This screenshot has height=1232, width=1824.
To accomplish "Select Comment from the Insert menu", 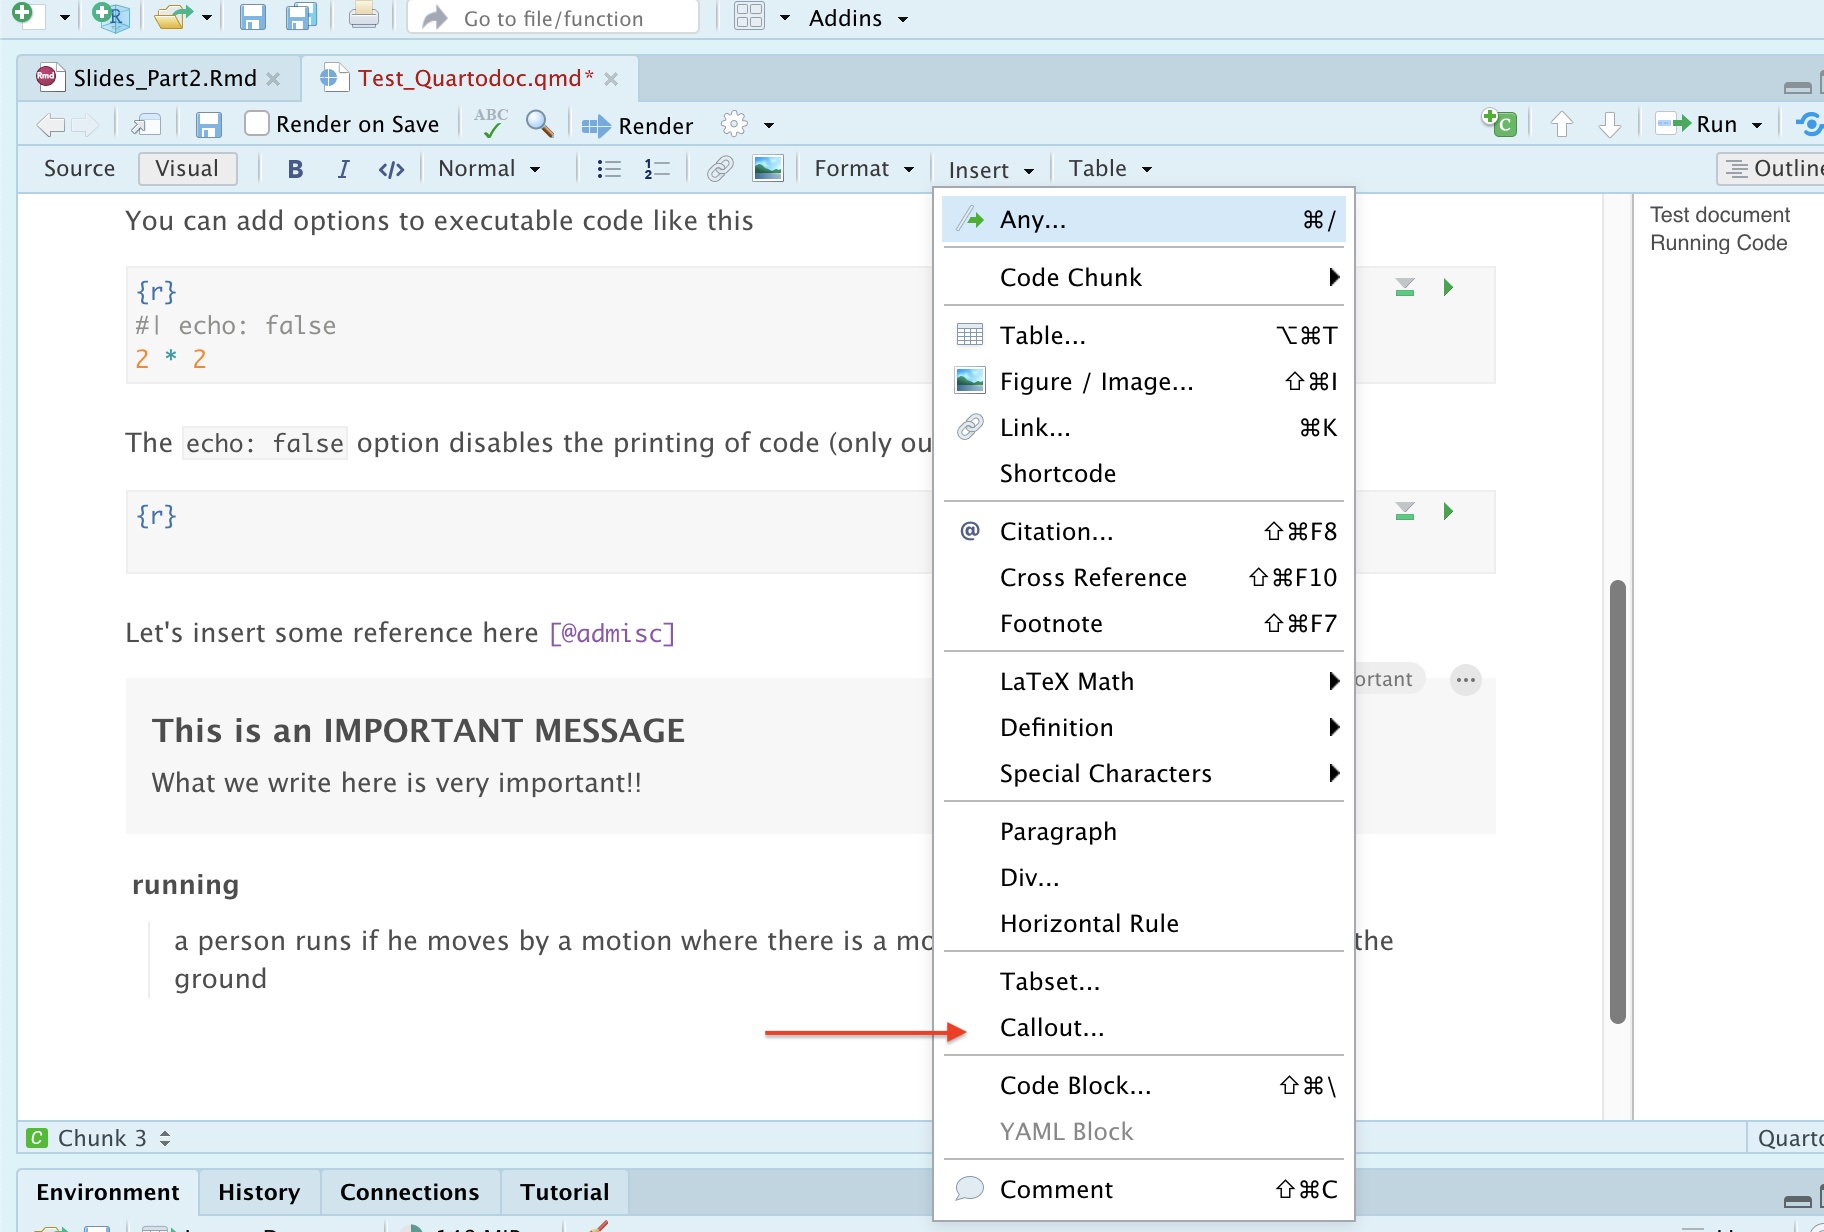I will point(1144,1189).
